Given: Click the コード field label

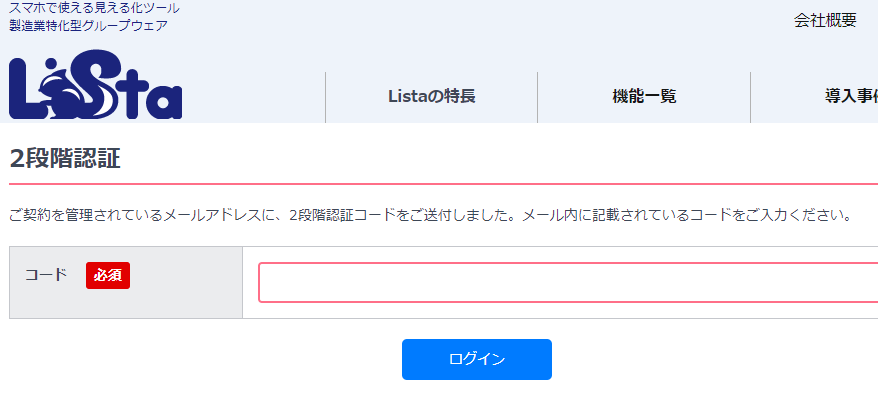Looking at the screenshot, I should [45, 275].
